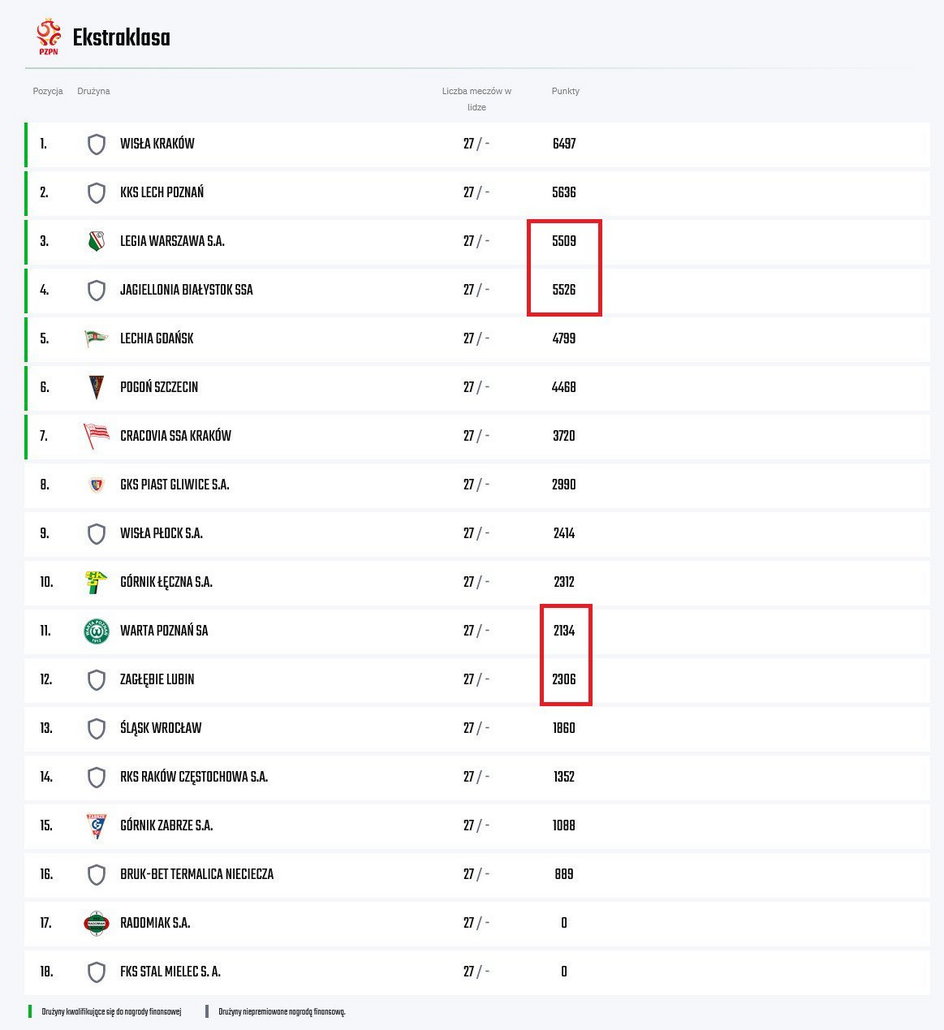Click the Ekstraklasa heading
Screen dimensions: 944x1030
[121, 37]
